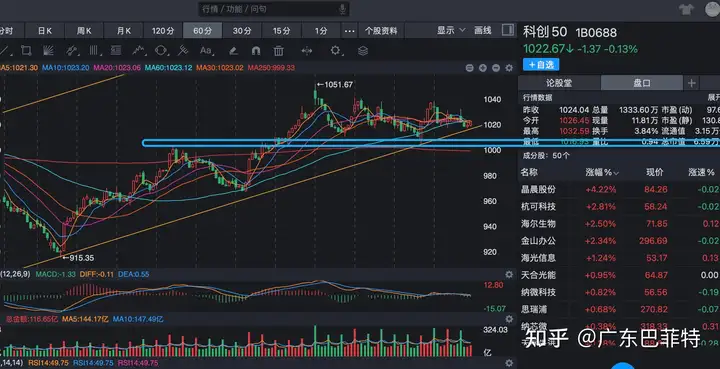
Task: Switch to the 论股堂 tab
Action: [559, 83]
